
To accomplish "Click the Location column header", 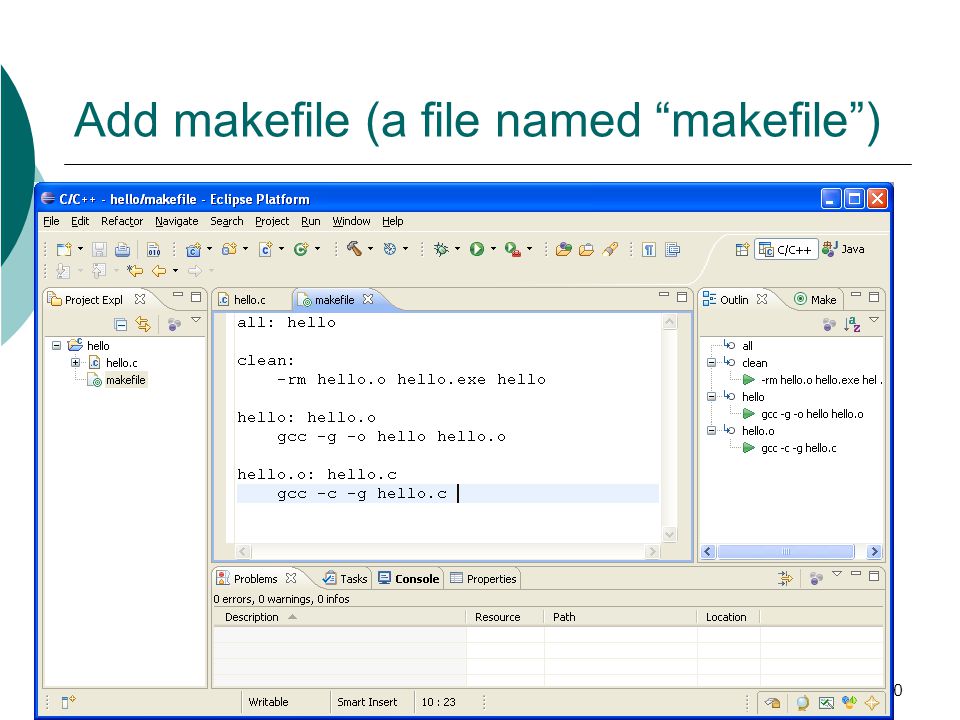I will [x=729, y=617].
